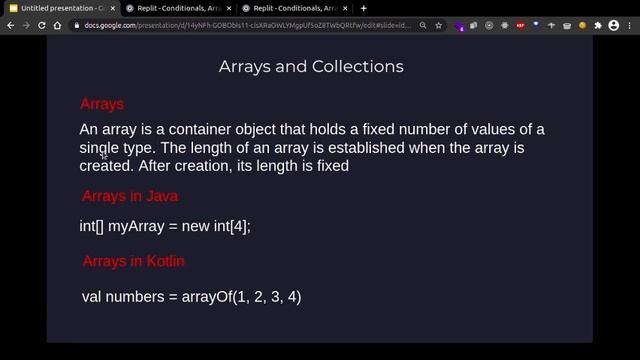640x360 pixels.
Task: Open a new browser tab with plus
Action: (363, 8)
